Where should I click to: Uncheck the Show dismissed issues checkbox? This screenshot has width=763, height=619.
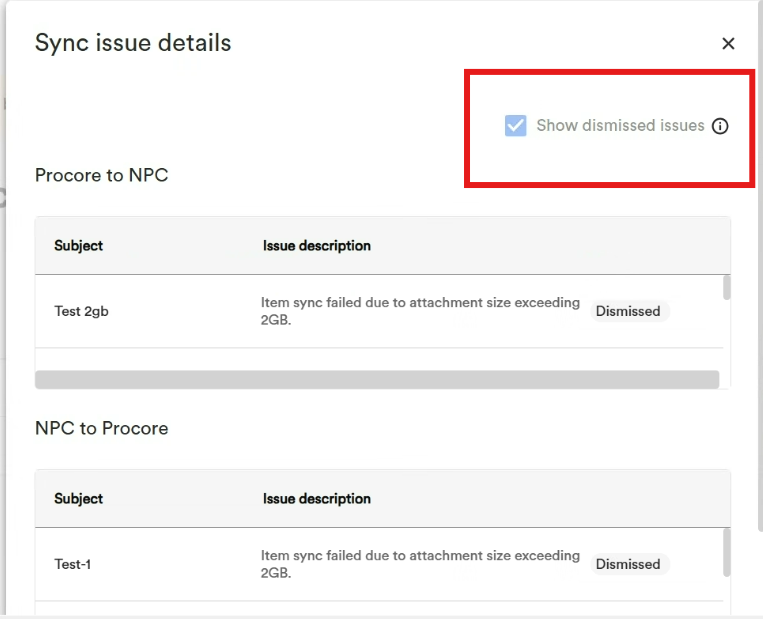(x=515, y=126)
